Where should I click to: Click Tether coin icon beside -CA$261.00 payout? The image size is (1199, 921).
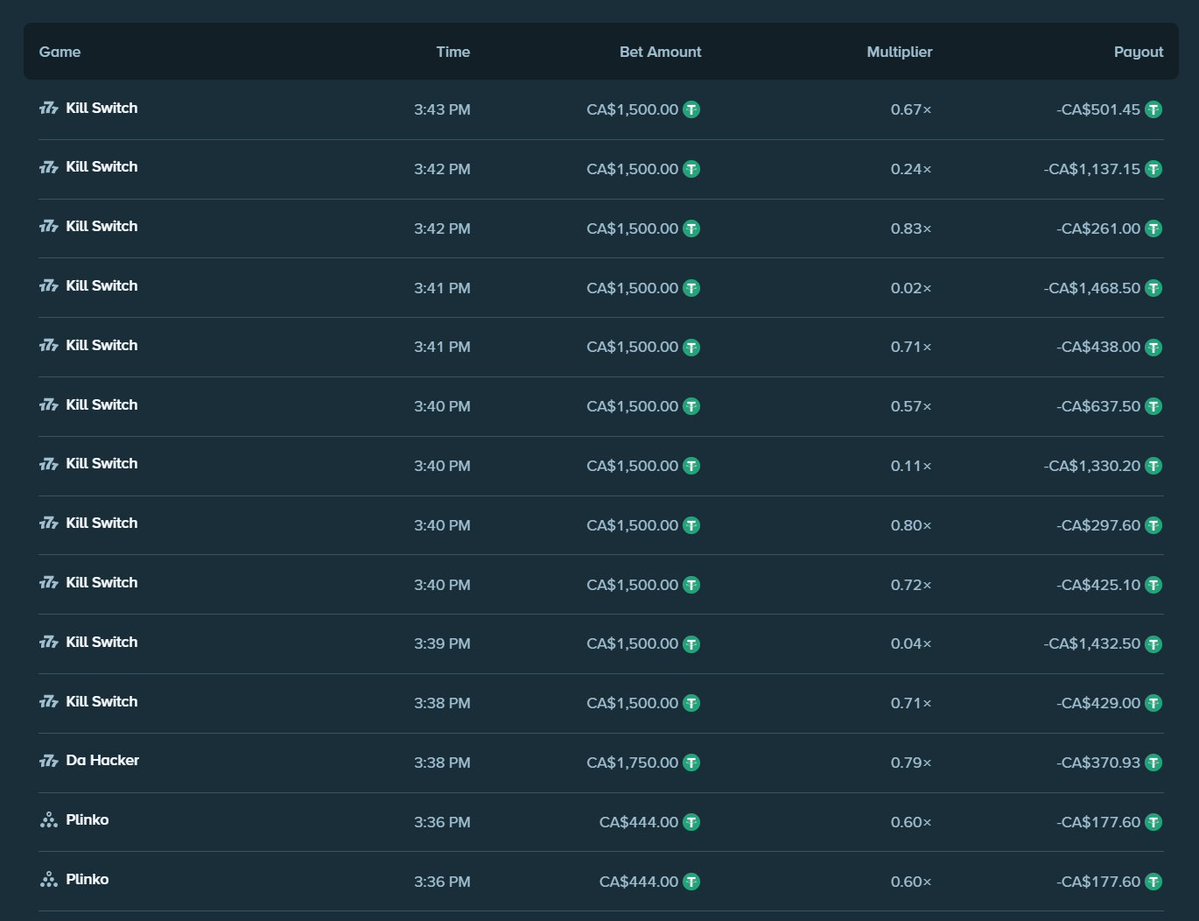1153,229
